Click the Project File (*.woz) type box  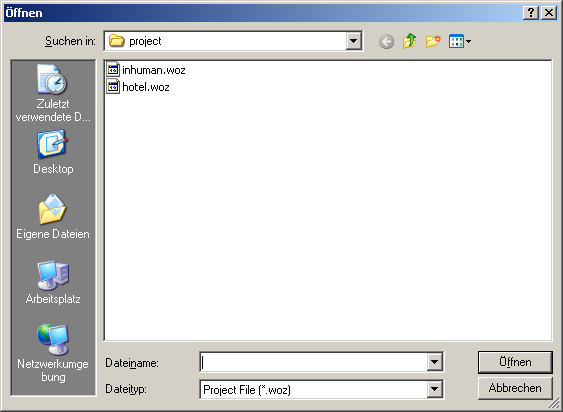point(313,389)
